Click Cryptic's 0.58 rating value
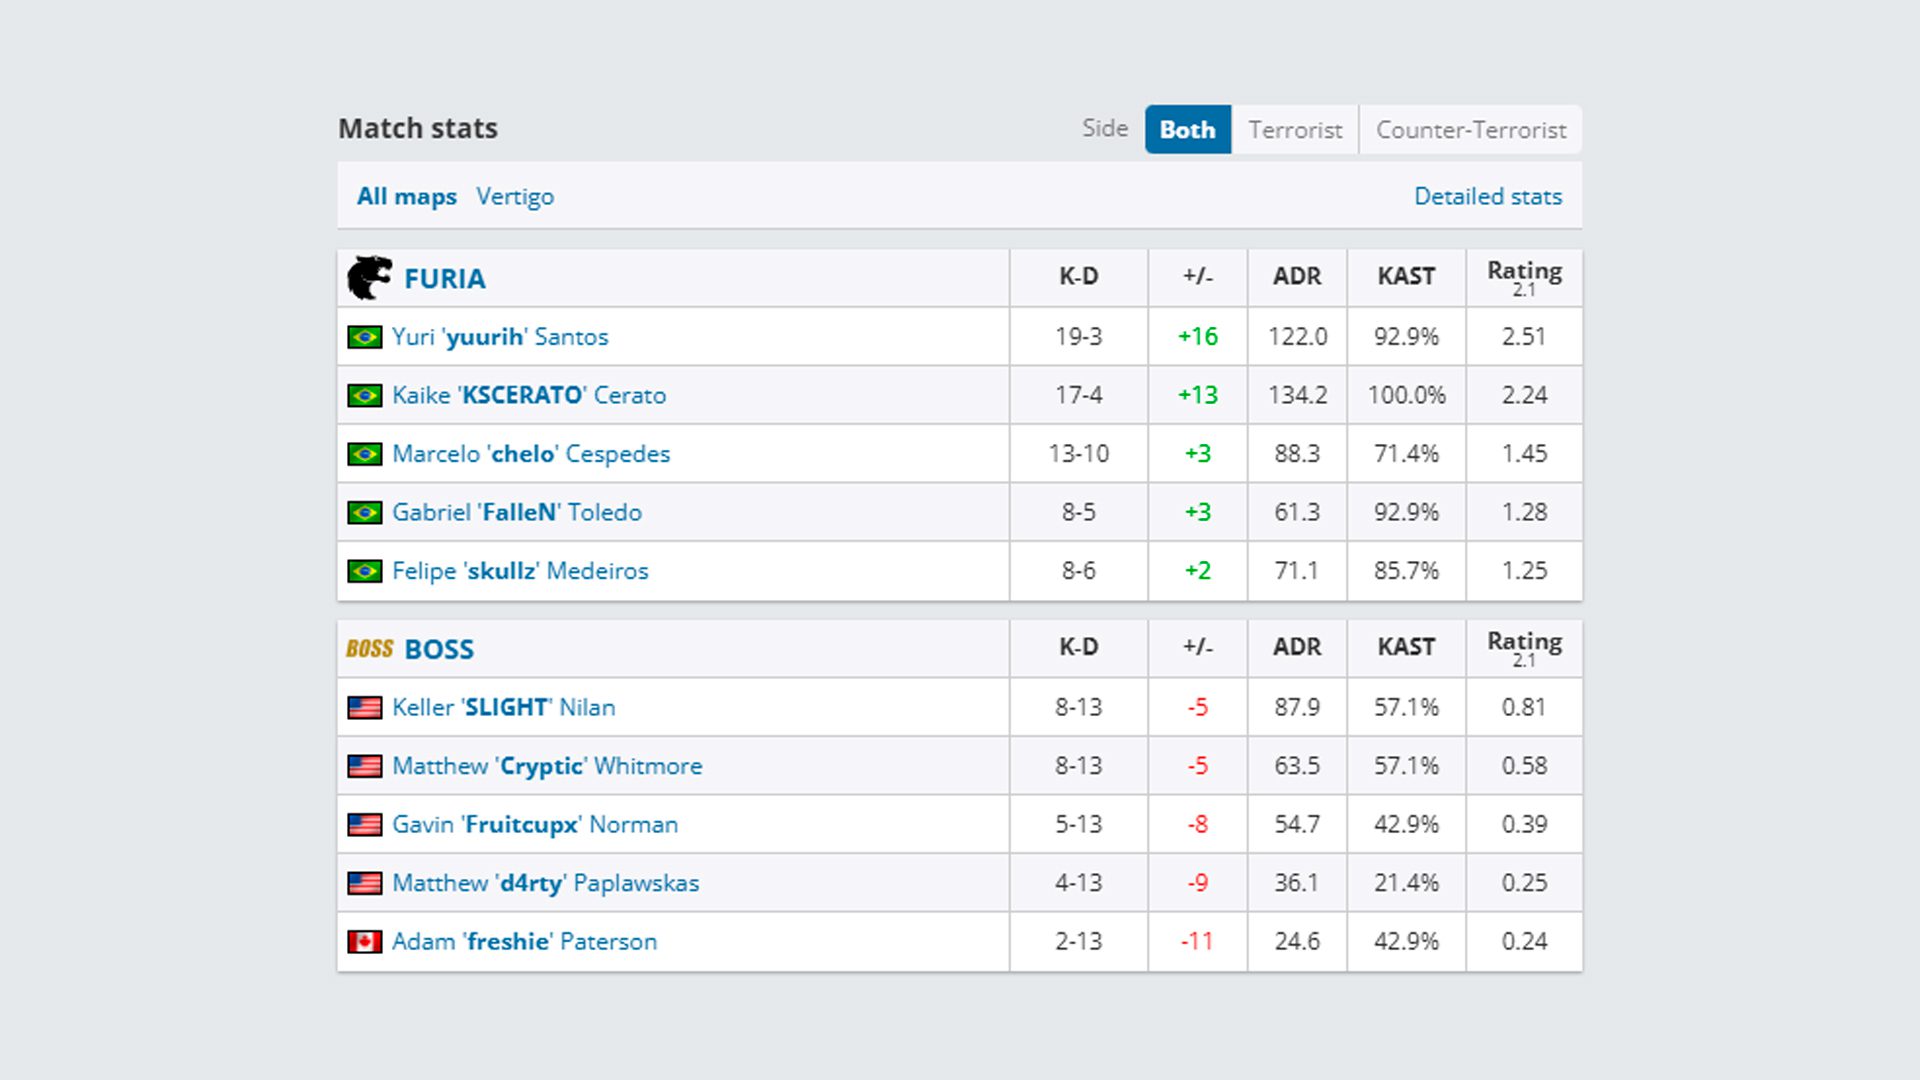This screenshot has width=1920, height=1080. [x=1524, y=765]
